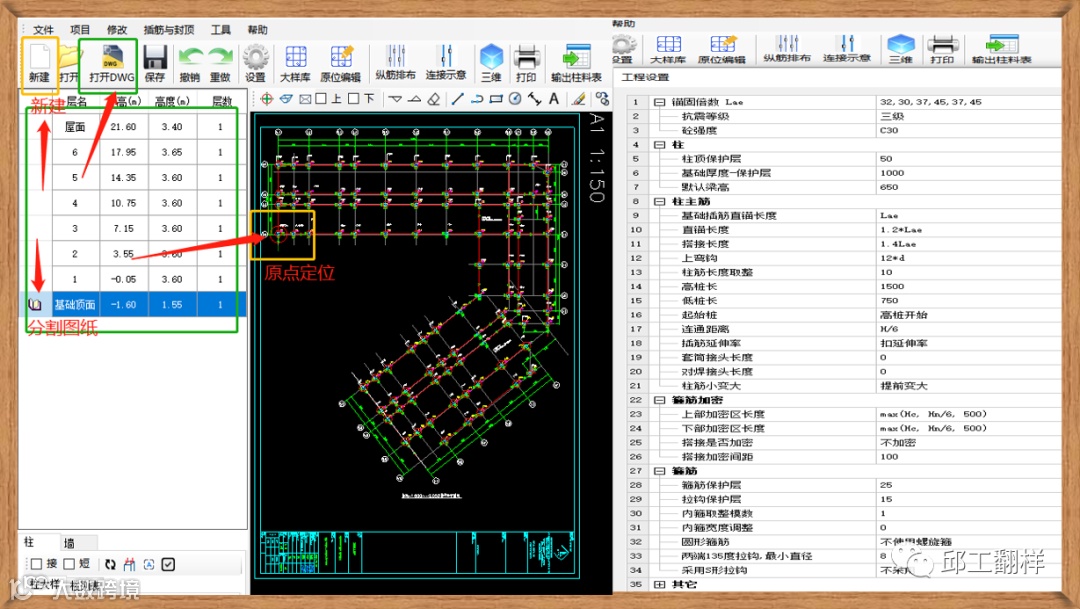Click the red-blue column align icon
1080x609 pixels.
(x=129, y=564)
